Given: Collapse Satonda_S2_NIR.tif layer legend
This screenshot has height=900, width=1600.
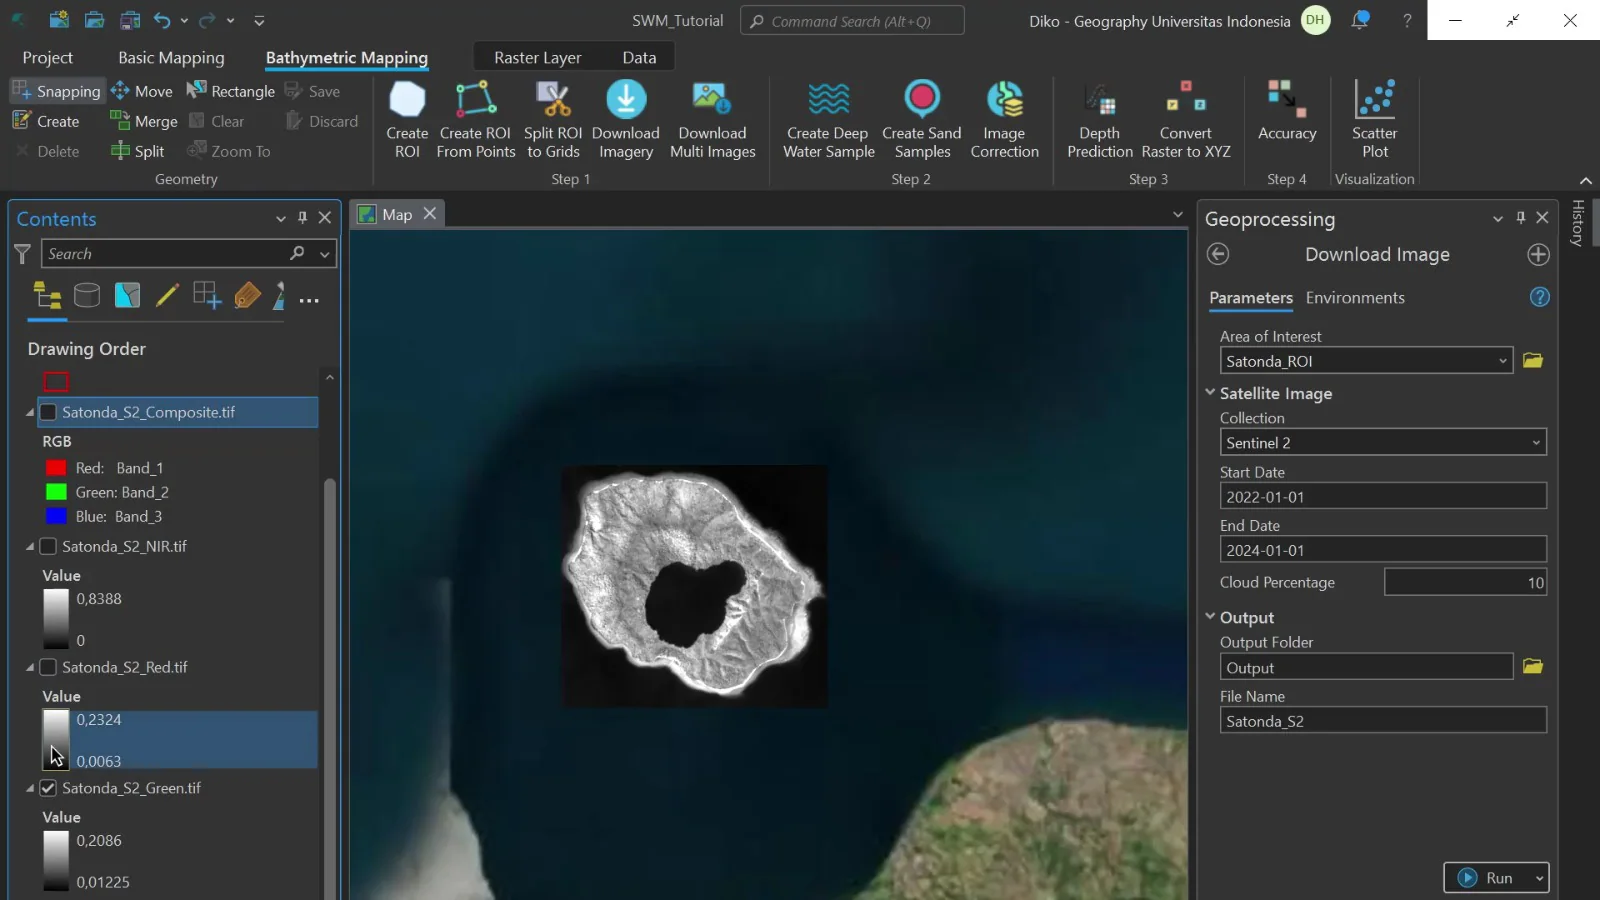Looking at the screenshot, I should pyautogui.click(x=30, y=547).
